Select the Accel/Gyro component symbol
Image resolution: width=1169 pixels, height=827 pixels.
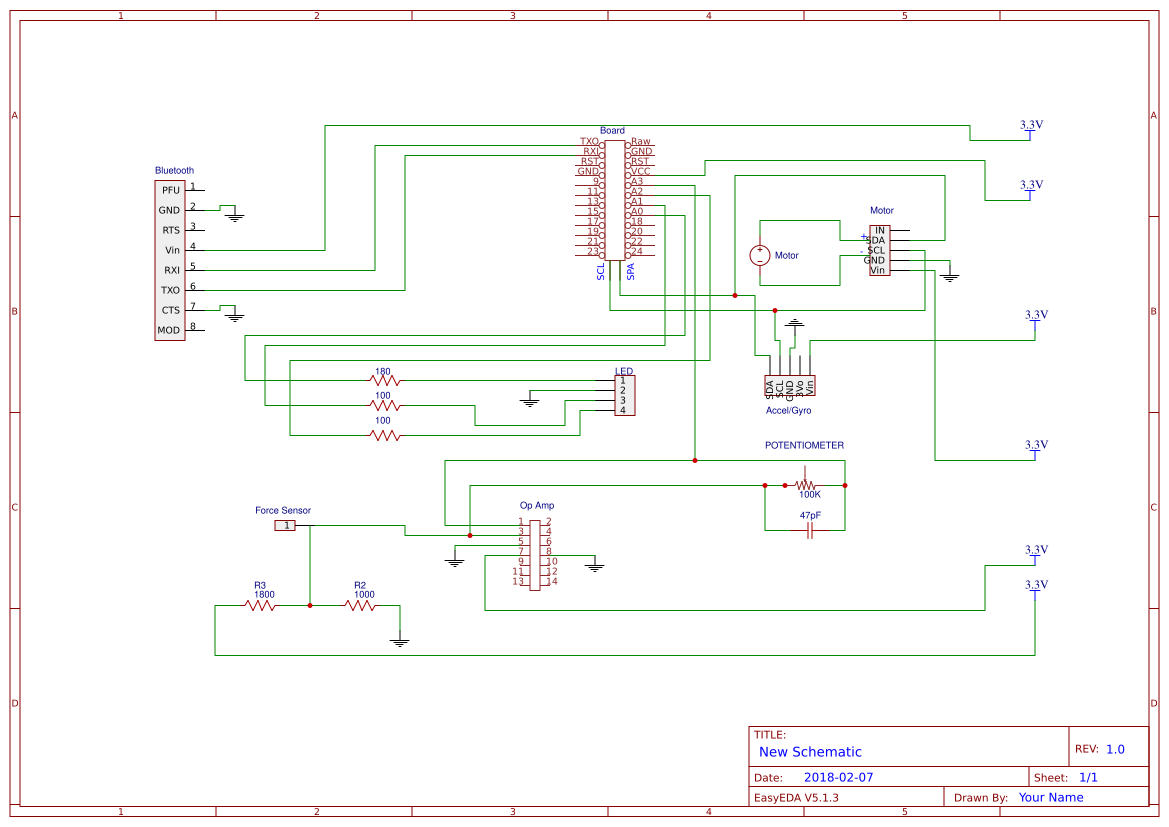click(790, 385)
